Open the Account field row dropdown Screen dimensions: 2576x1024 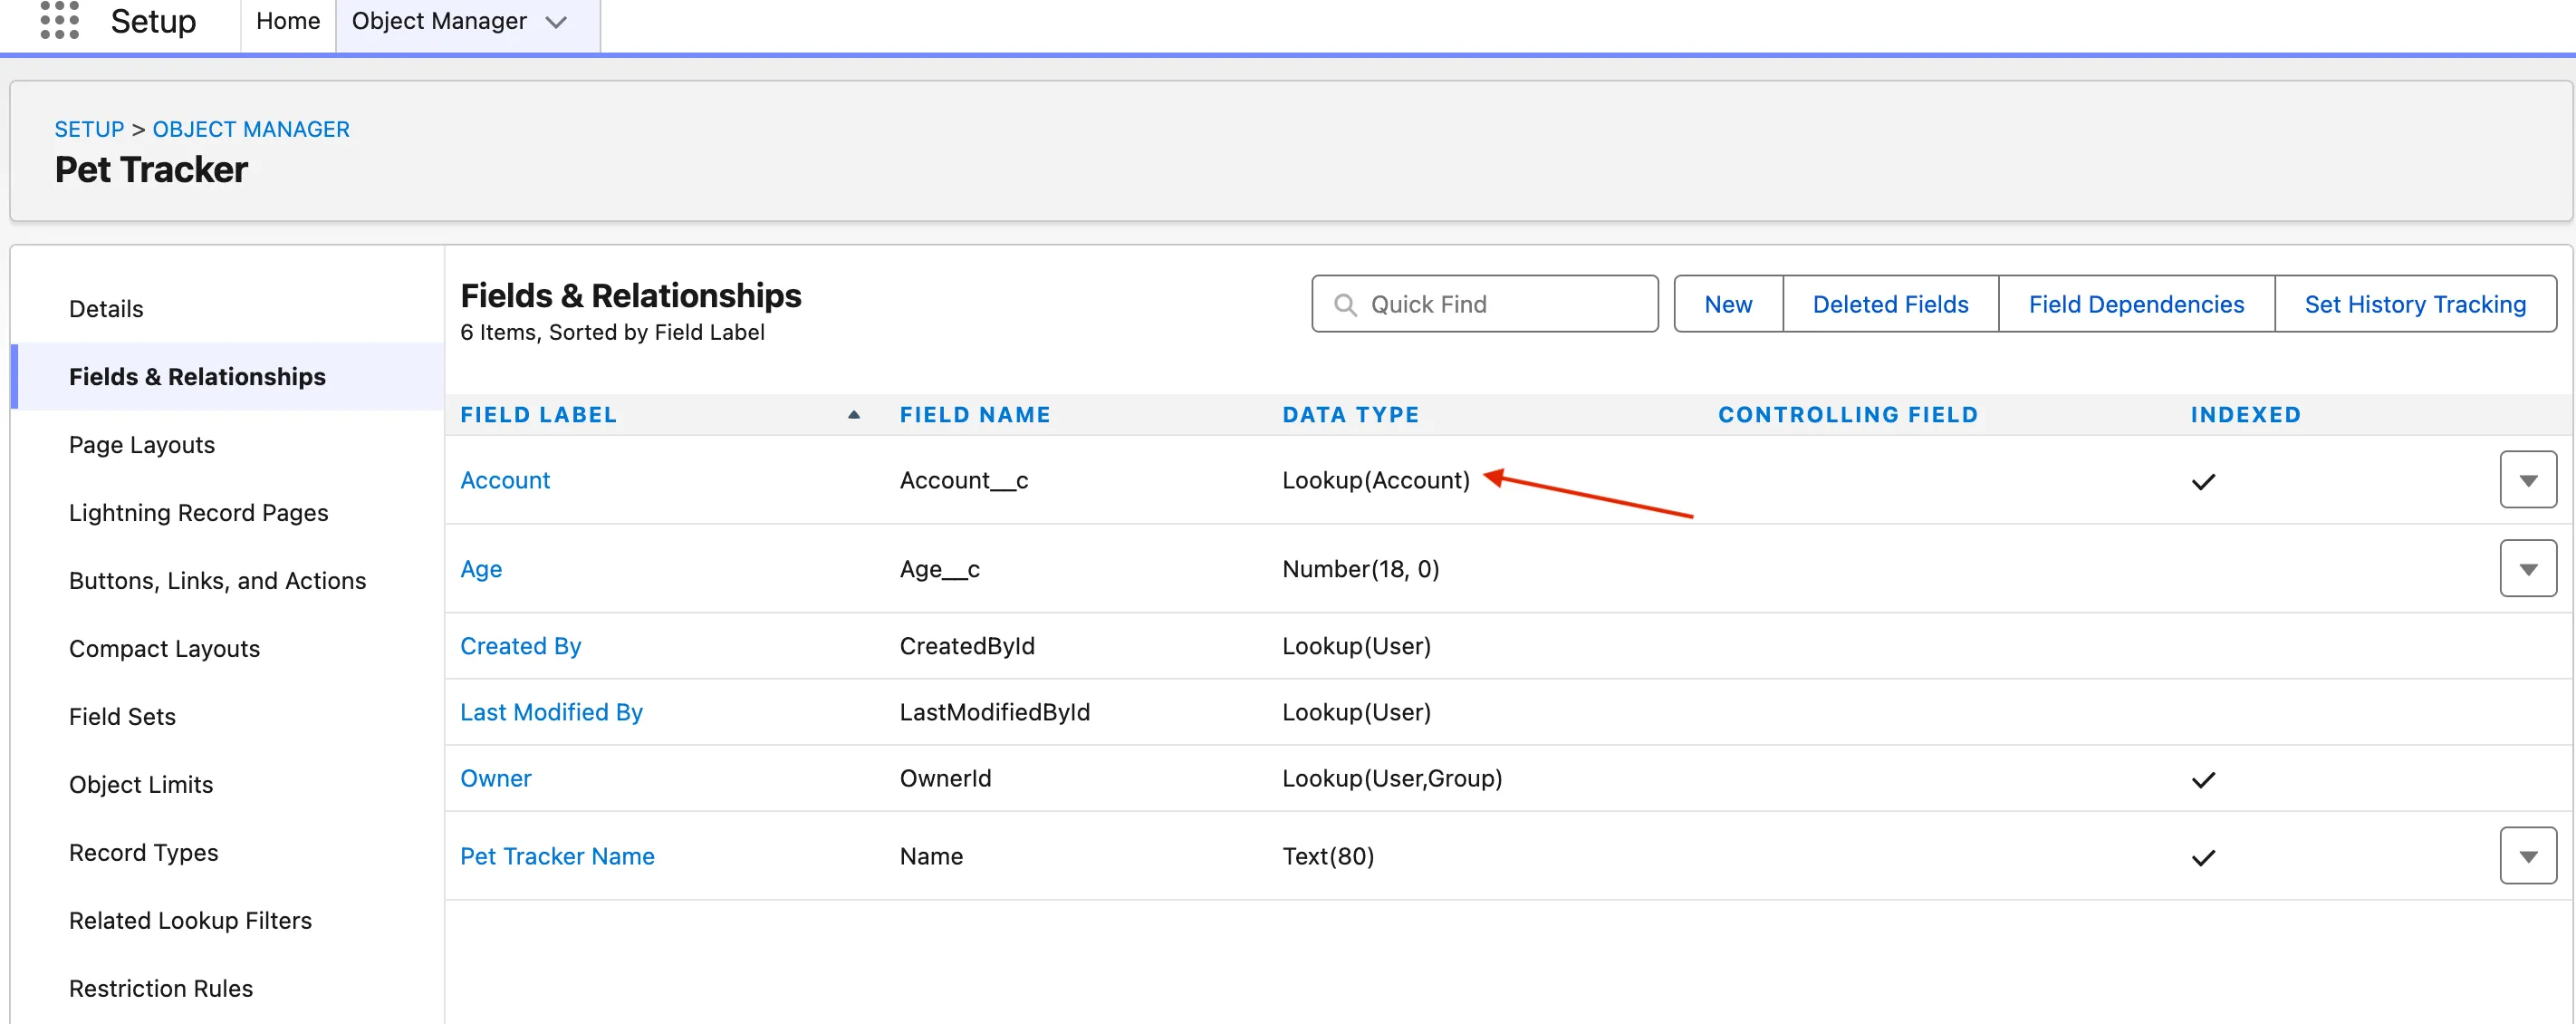pos(2527,480)
